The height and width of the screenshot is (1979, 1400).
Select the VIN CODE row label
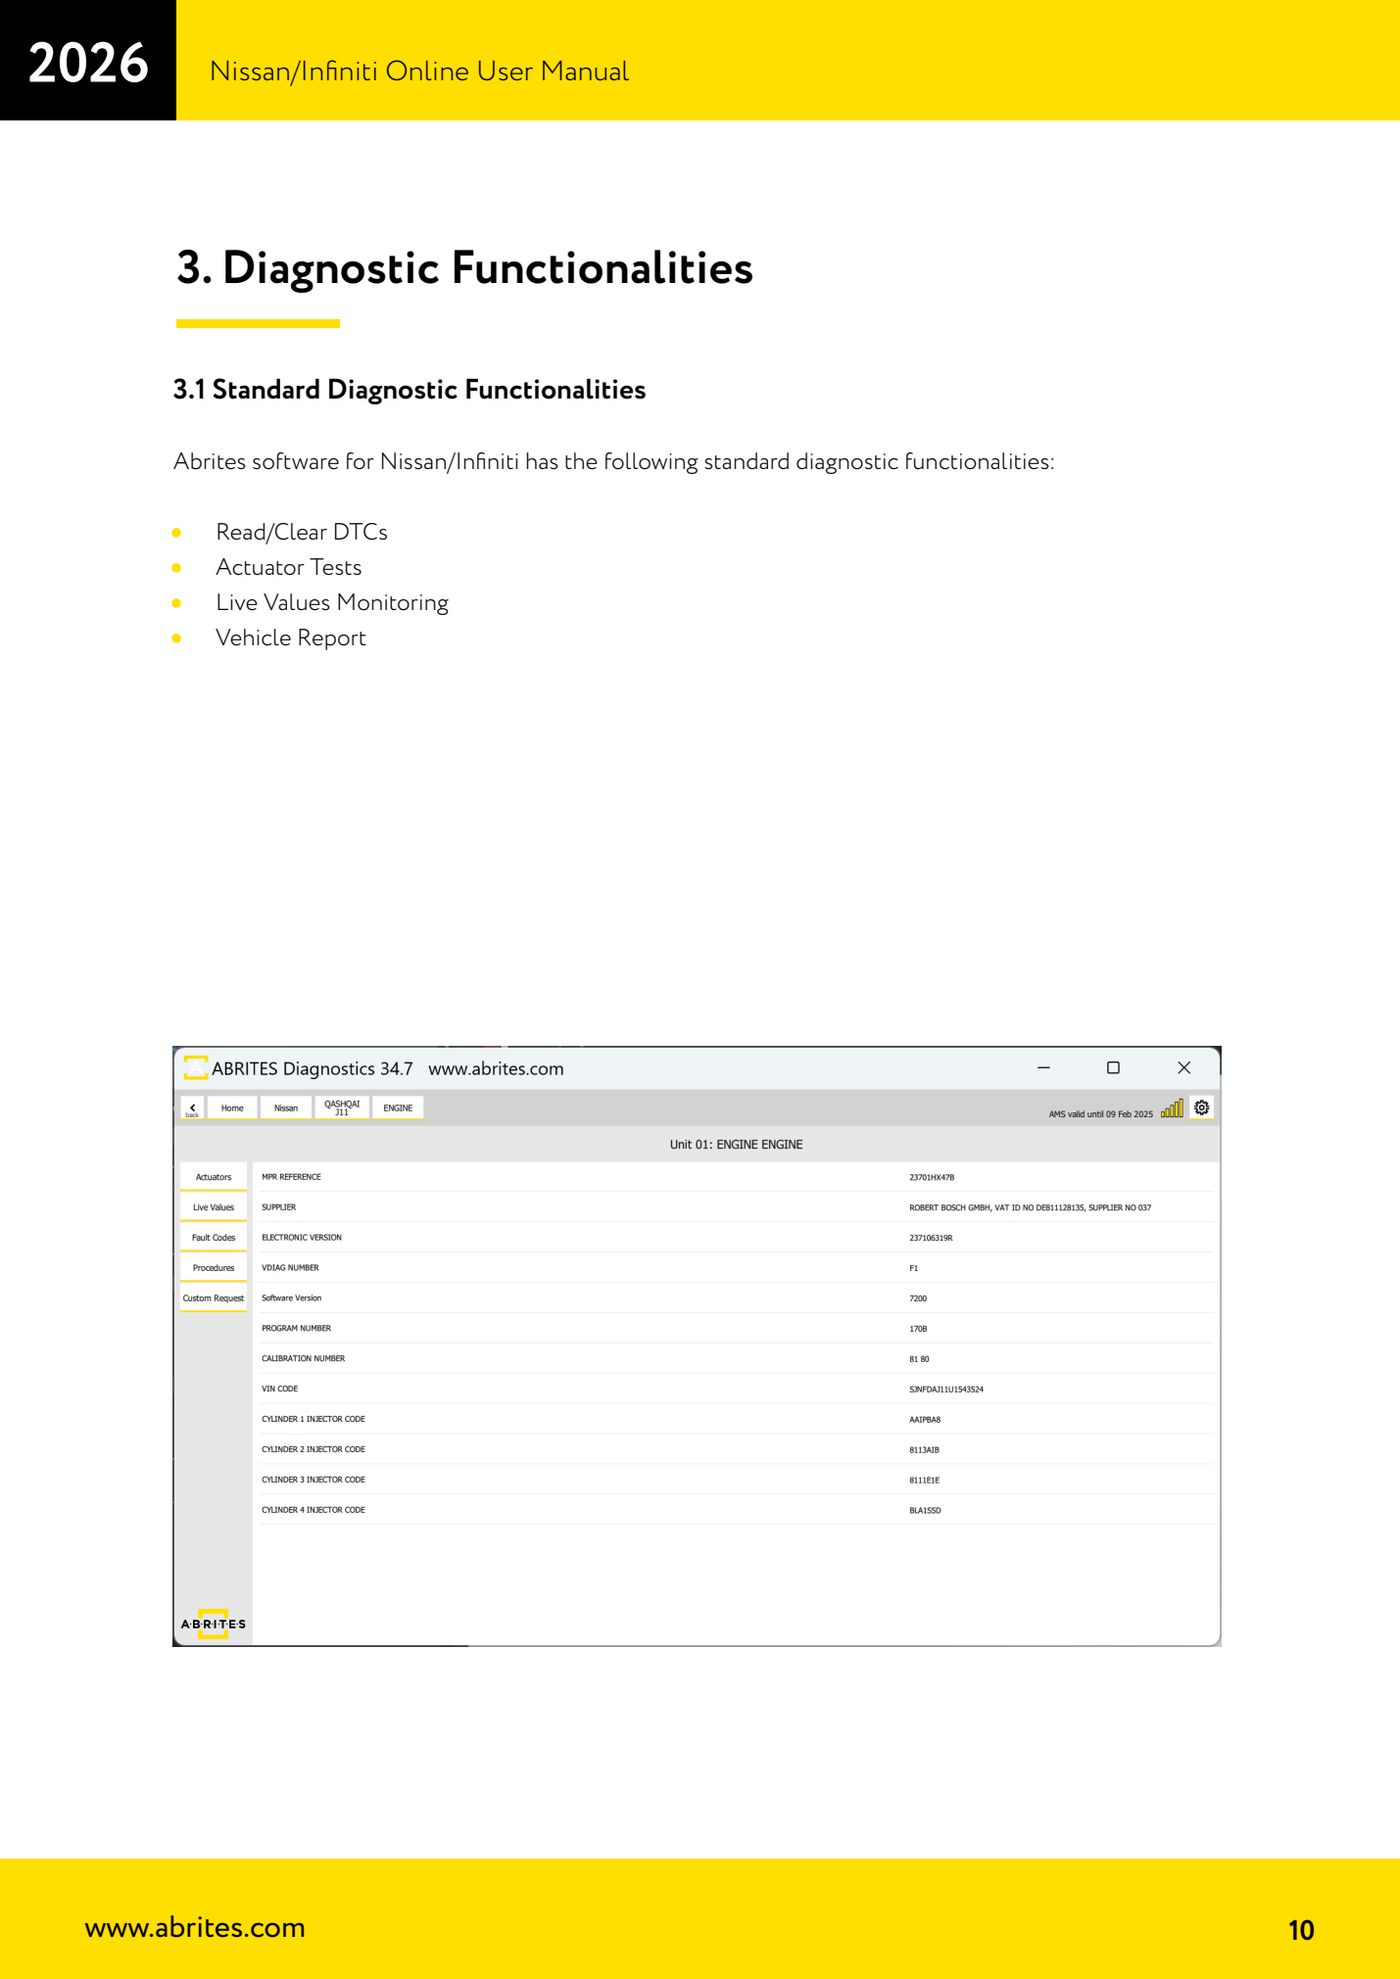click(280, 1389)
